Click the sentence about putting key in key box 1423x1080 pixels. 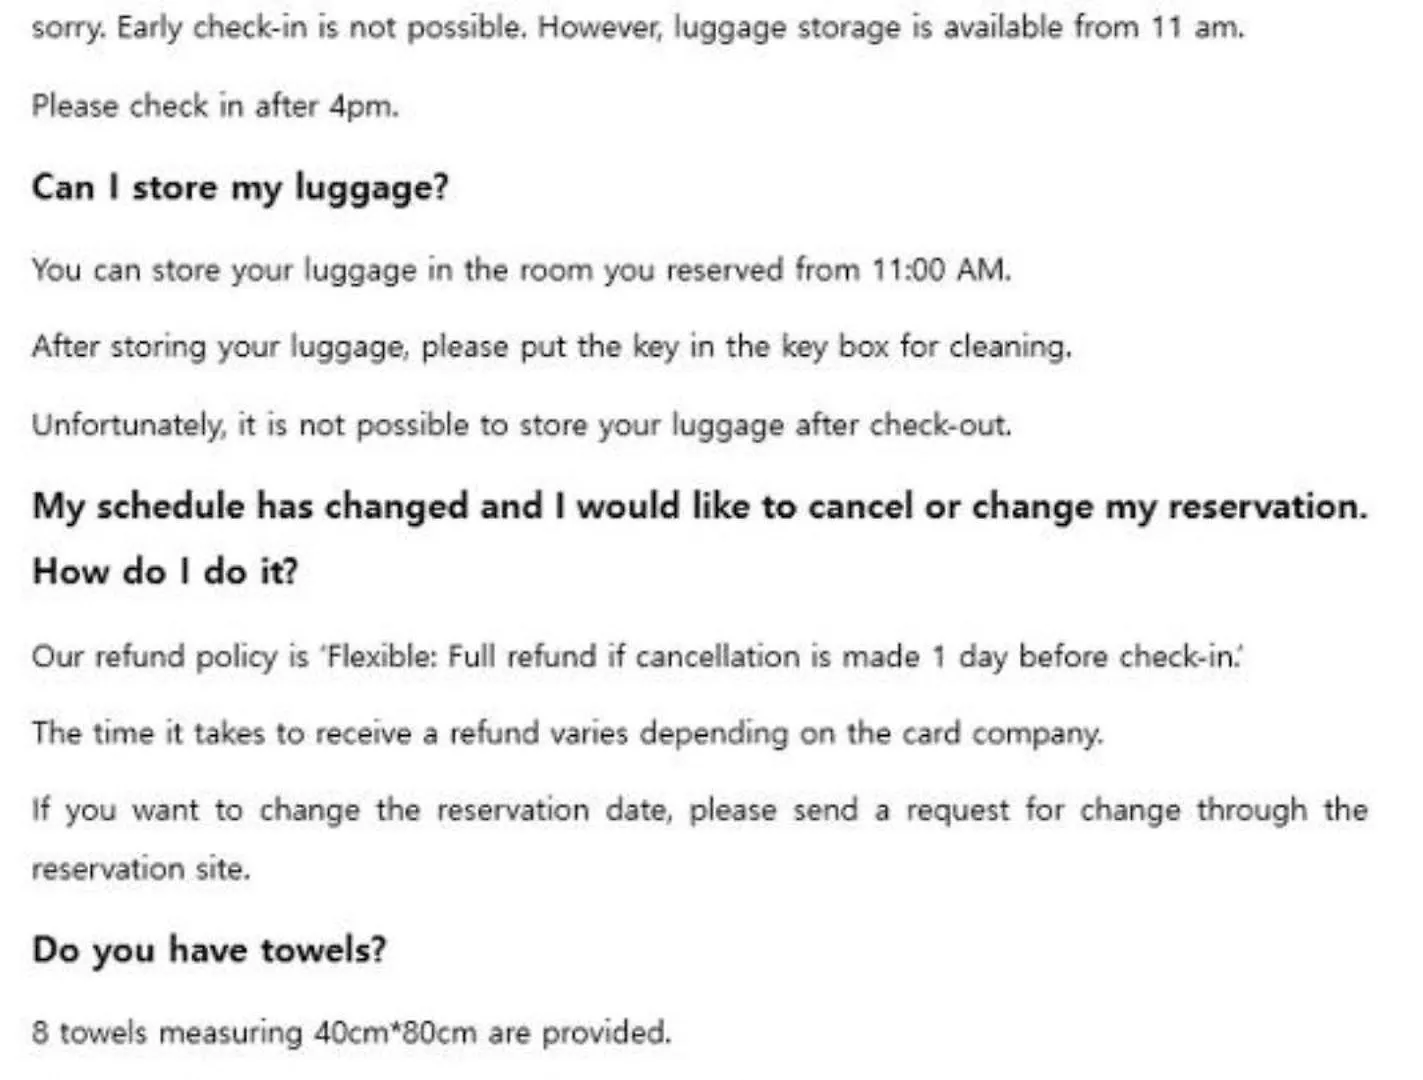551,346
